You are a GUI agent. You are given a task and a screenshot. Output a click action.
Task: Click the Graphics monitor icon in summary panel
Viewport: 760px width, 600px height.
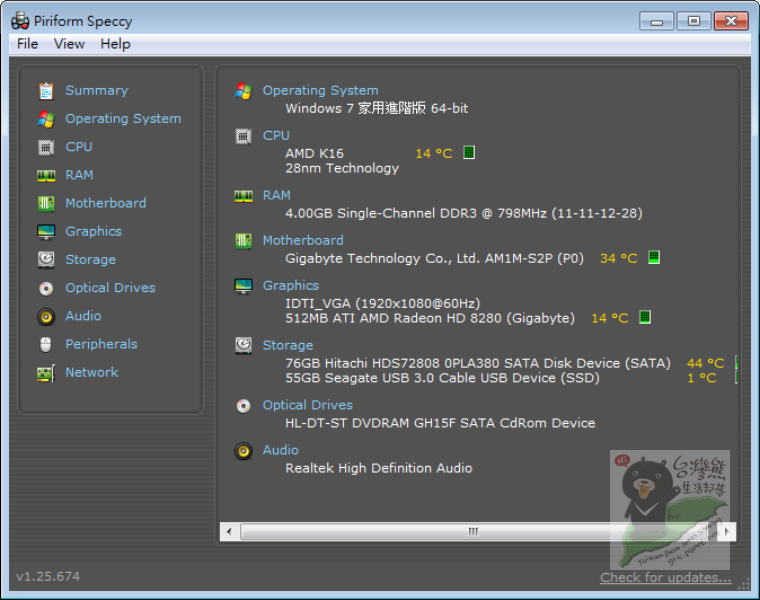pyautogui.click(x=243, y=286)
